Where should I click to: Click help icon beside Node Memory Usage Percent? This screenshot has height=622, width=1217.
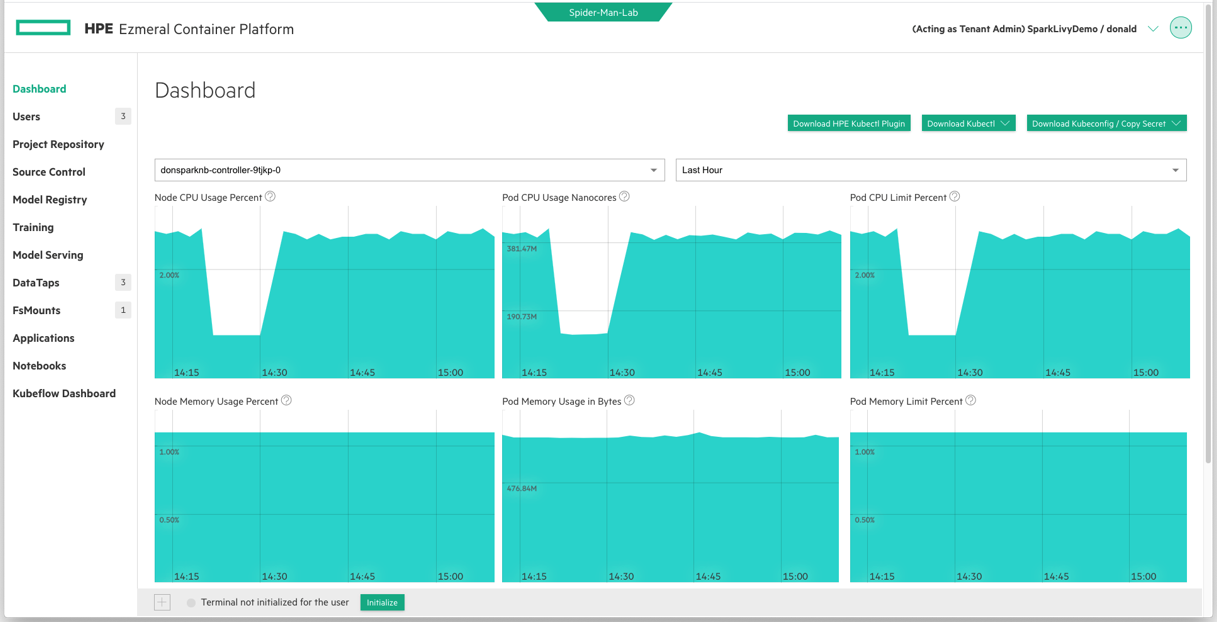[286, 401]
